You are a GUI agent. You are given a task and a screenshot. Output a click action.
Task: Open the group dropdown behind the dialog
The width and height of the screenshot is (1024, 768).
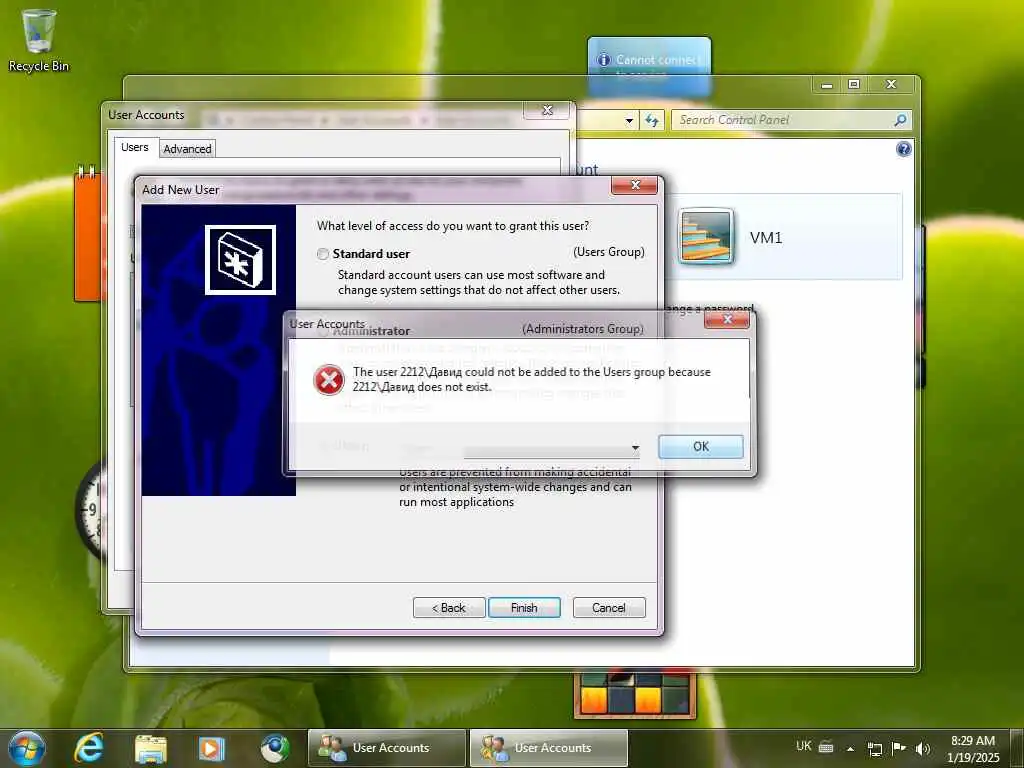click(635, 448)
